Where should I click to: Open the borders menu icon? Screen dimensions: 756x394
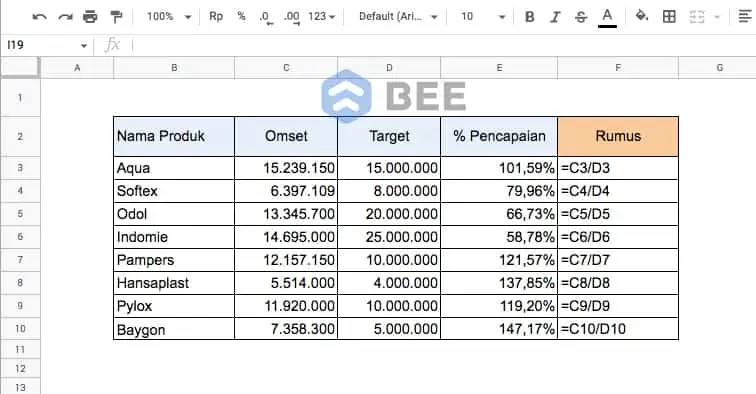point(669,17)
